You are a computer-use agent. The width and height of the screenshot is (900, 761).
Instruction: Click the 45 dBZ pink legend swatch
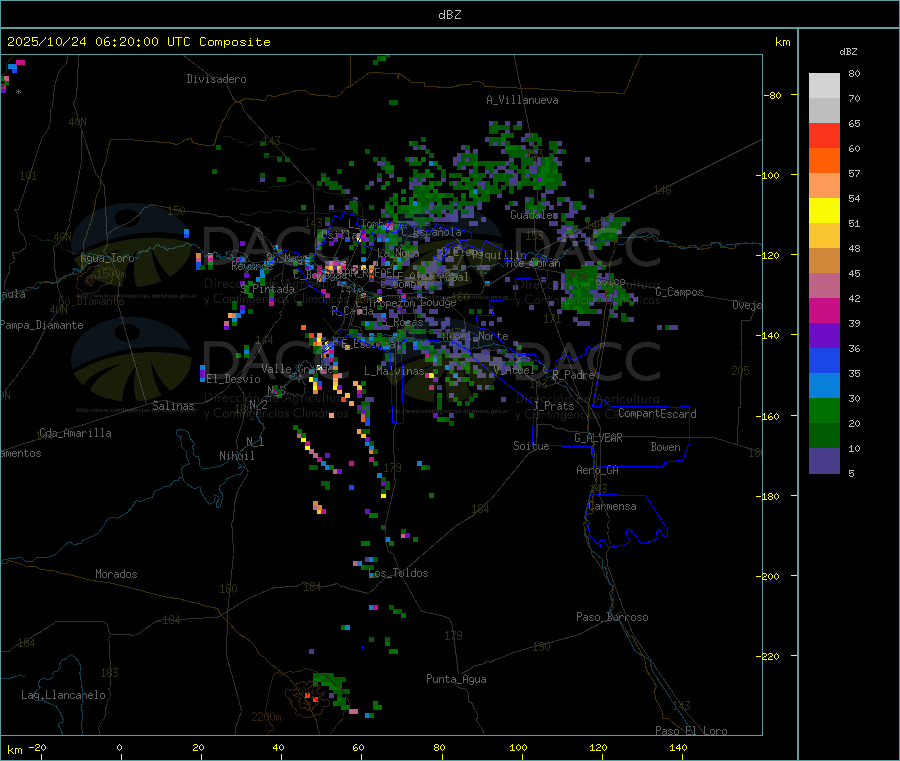[824, 286]
